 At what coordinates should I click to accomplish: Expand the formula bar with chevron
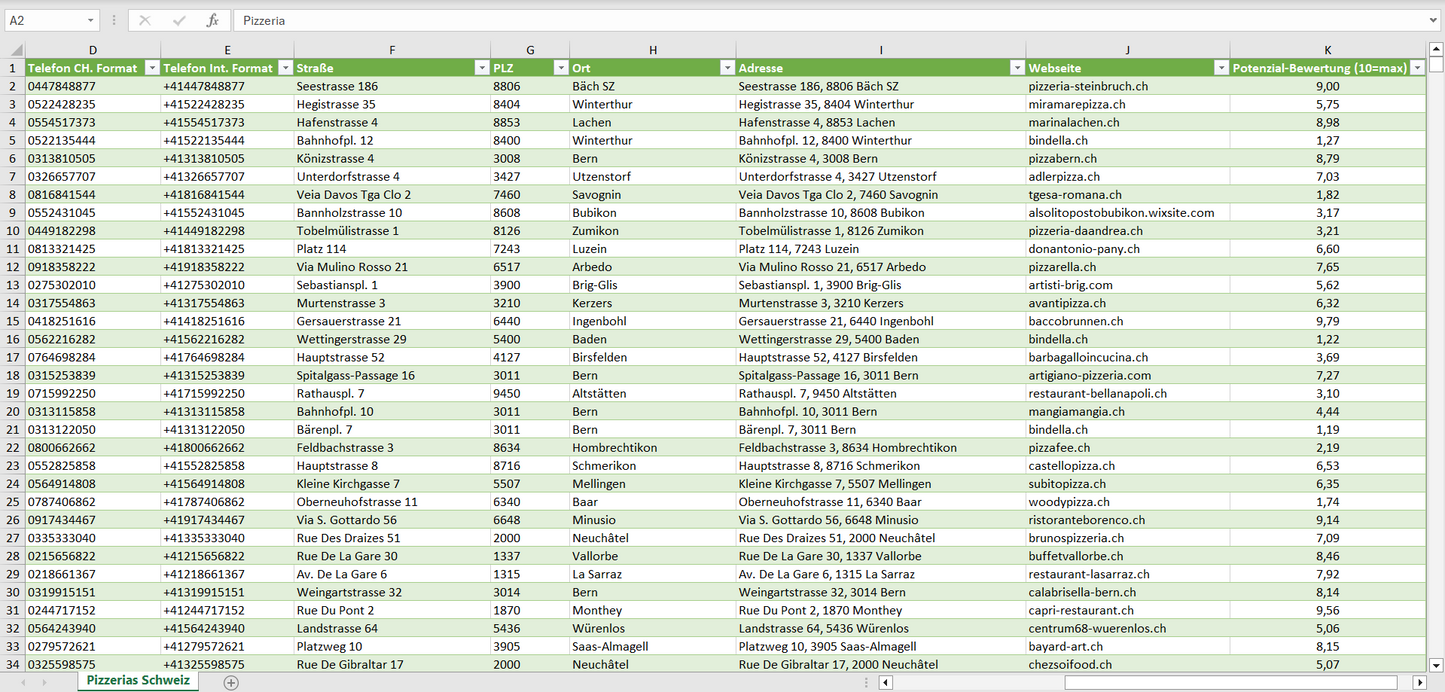click(1434, 20)
